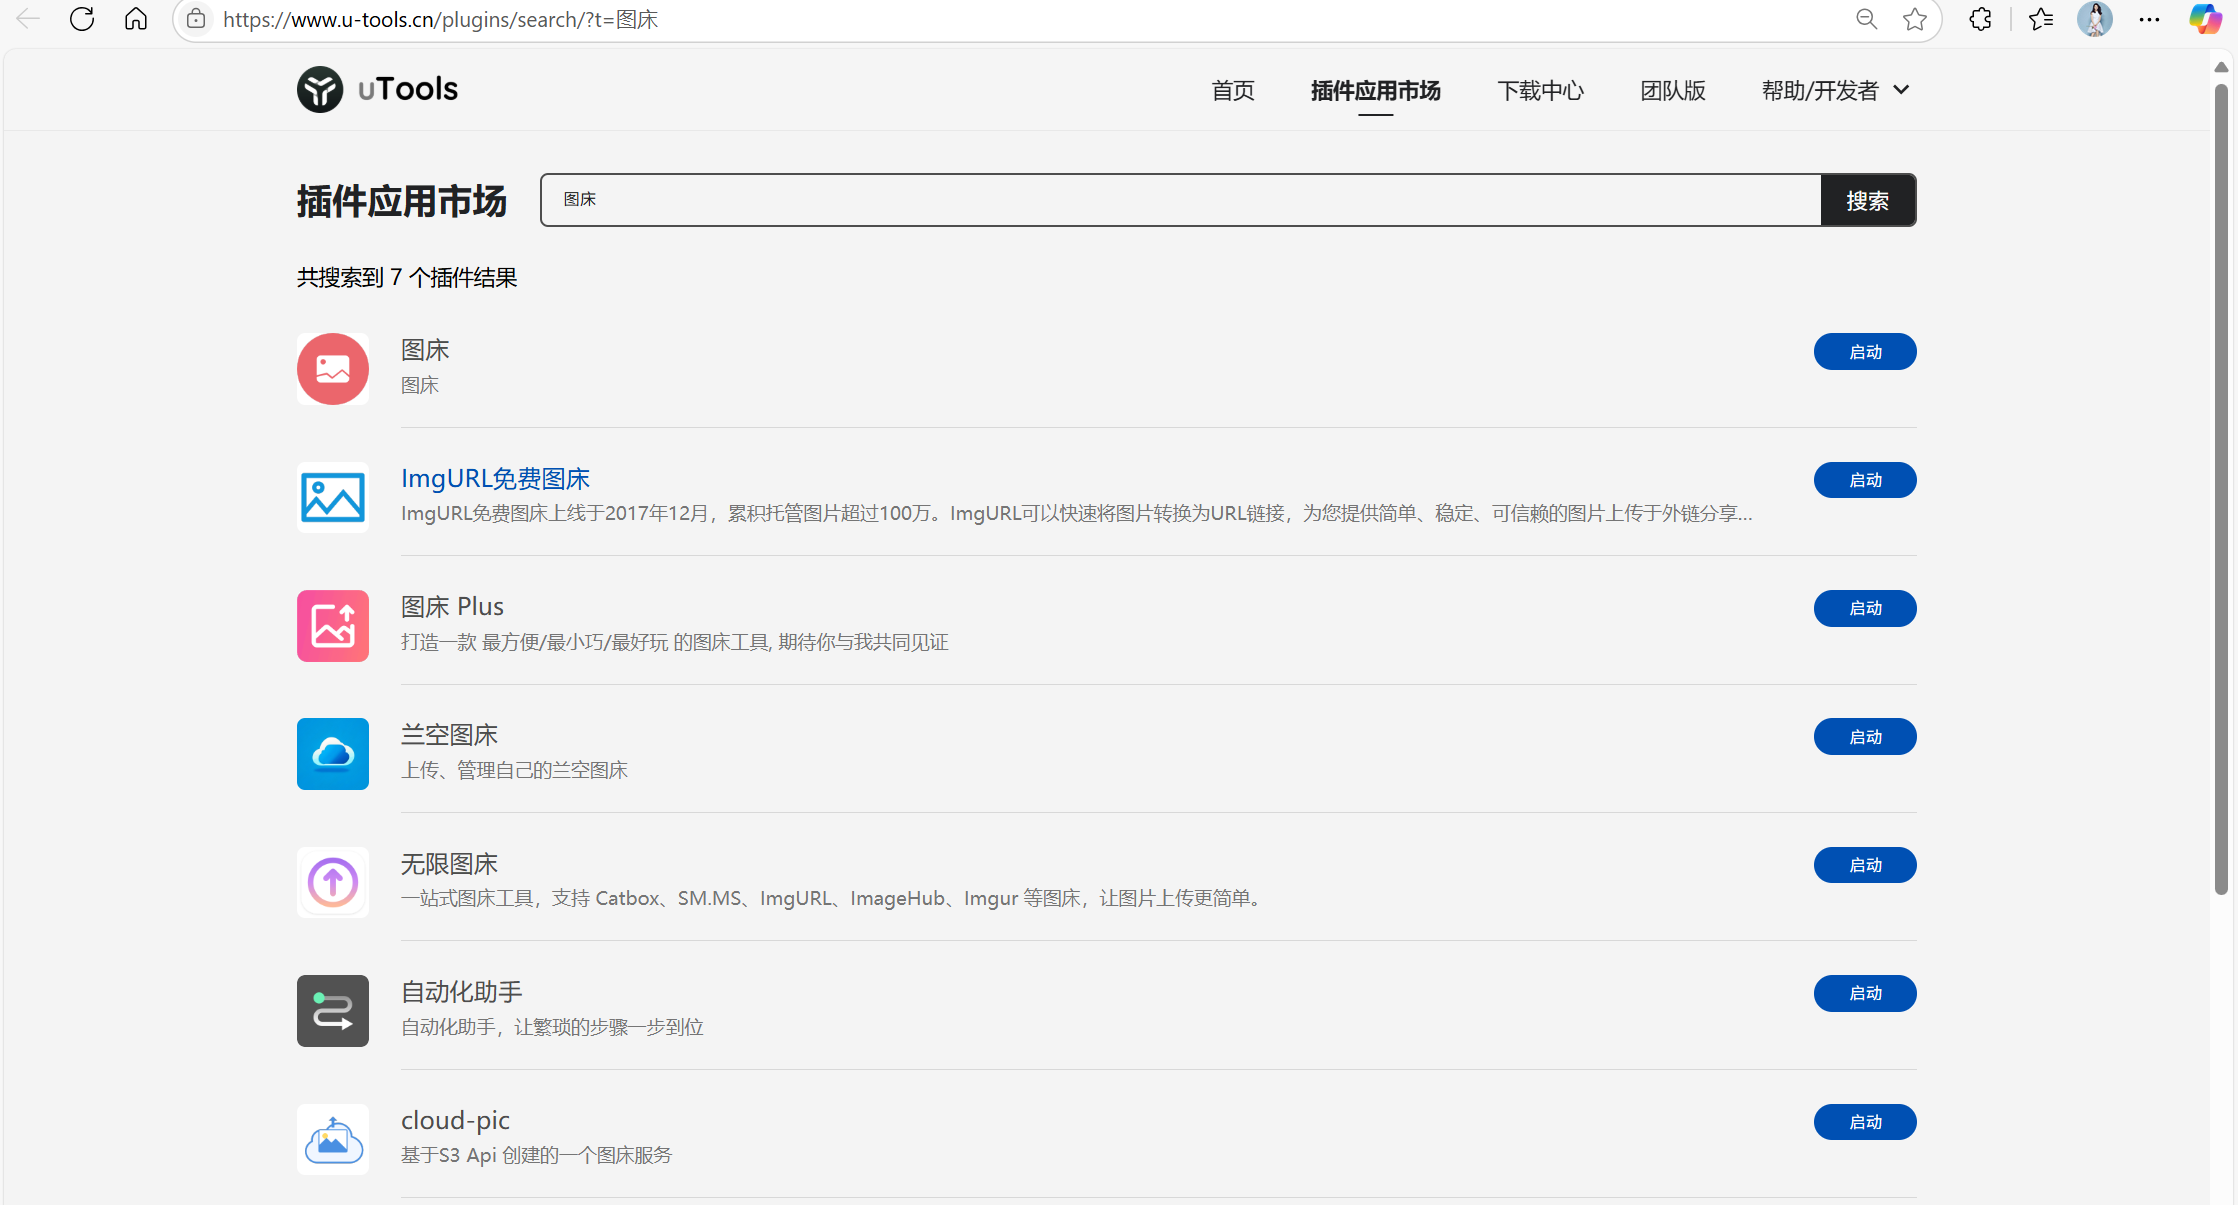2238x1205 pixels.
Task: Go to 首页 navigation item
Action: (1233, 91)
